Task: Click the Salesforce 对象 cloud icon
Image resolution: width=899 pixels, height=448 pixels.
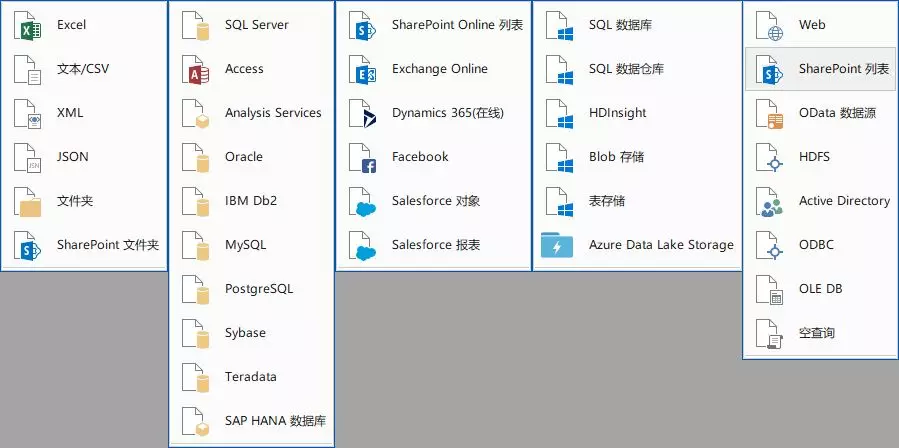Action: click(x=362, y=202)
